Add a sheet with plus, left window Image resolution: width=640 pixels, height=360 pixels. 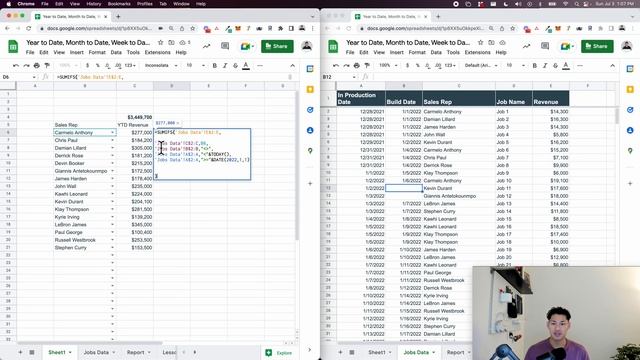coord(20,352)
